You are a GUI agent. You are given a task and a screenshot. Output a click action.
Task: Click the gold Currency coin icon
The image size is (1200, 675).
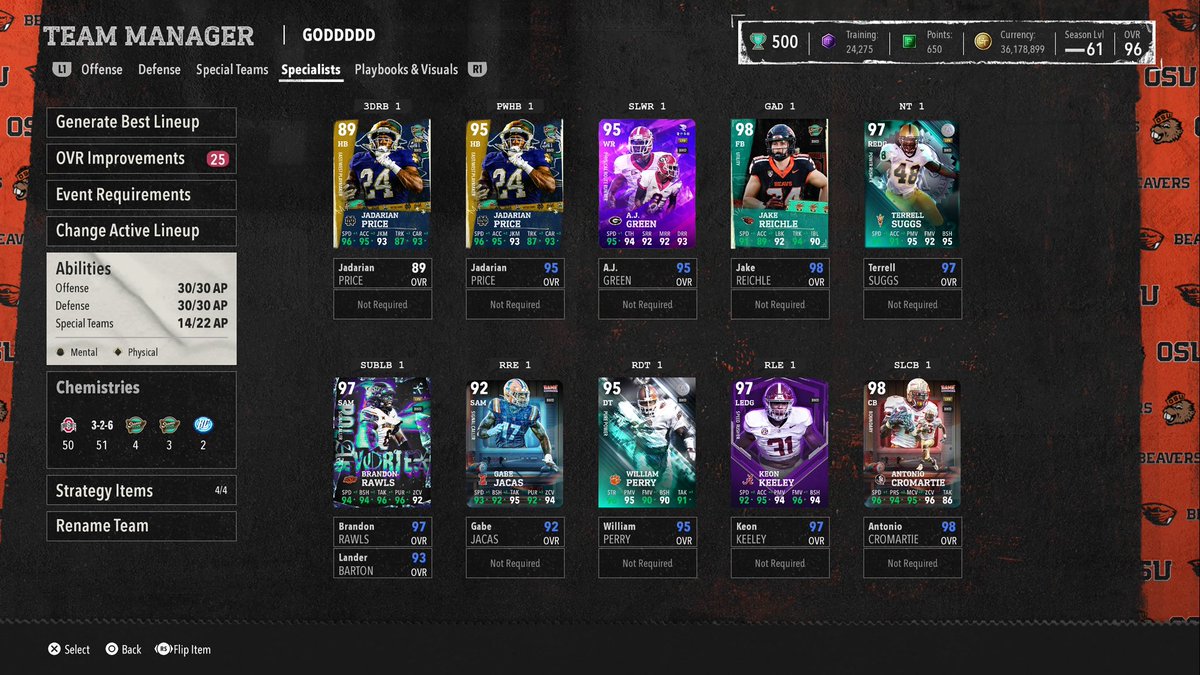point(982,41)
